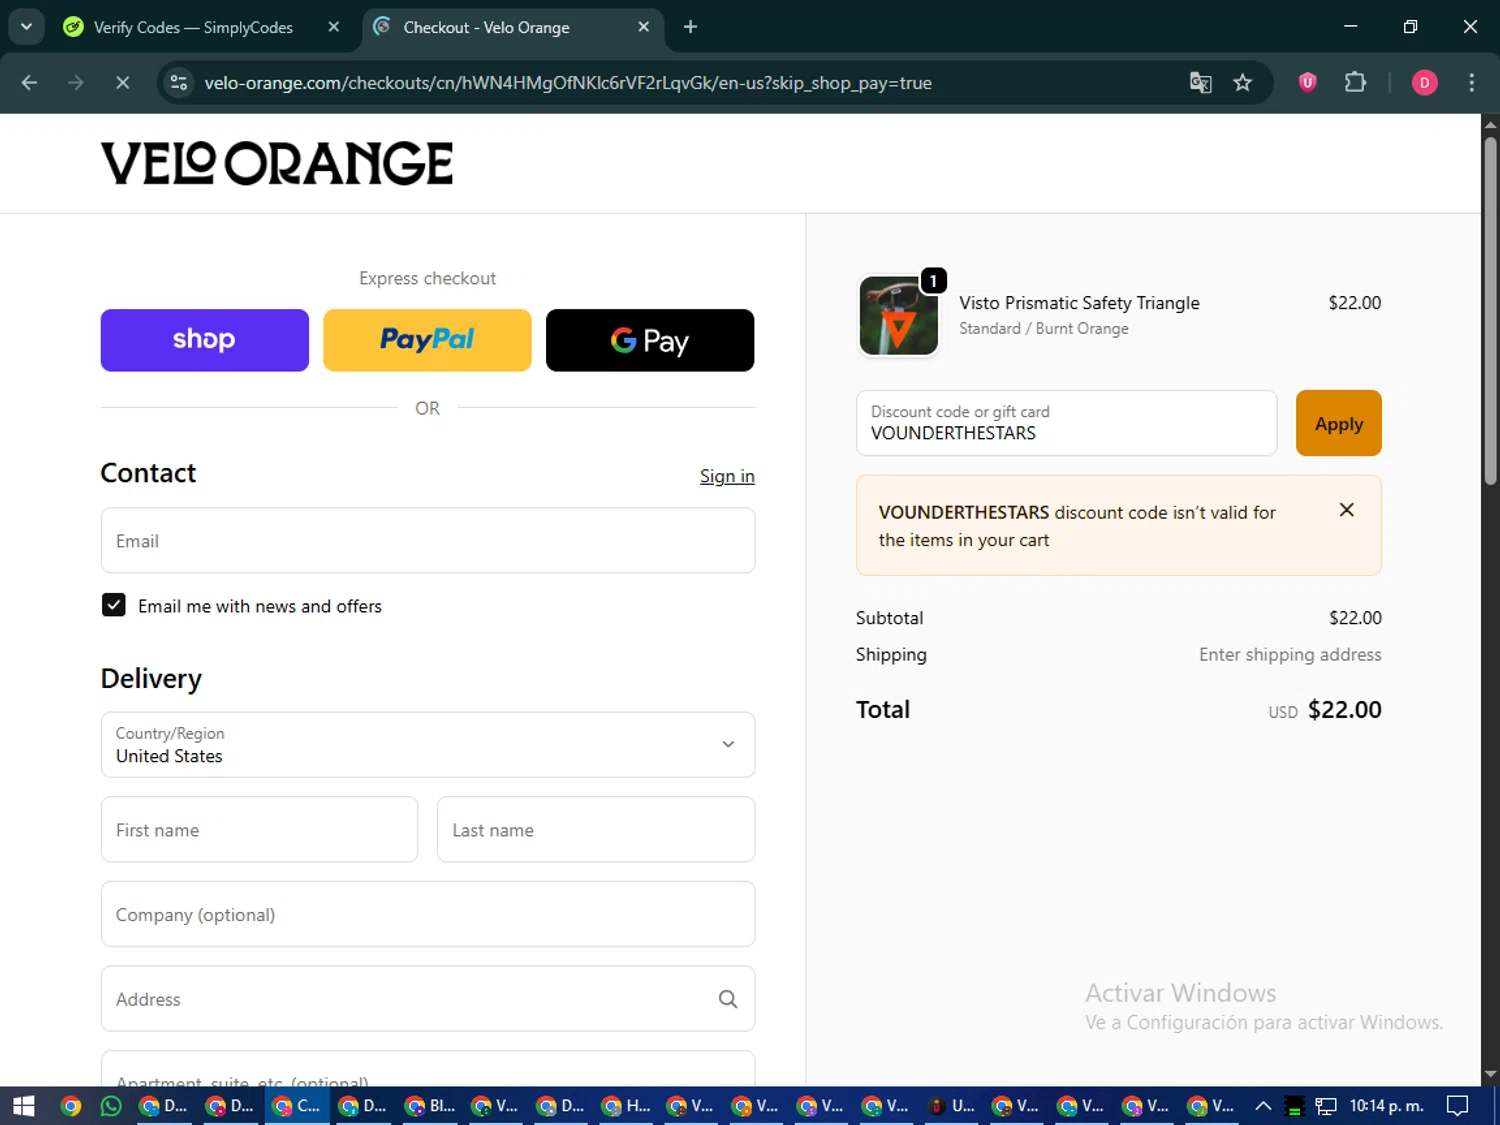The image size is (1500, 1125).
Task: Open the tab search dropdown
Action: tap(26, 27)
